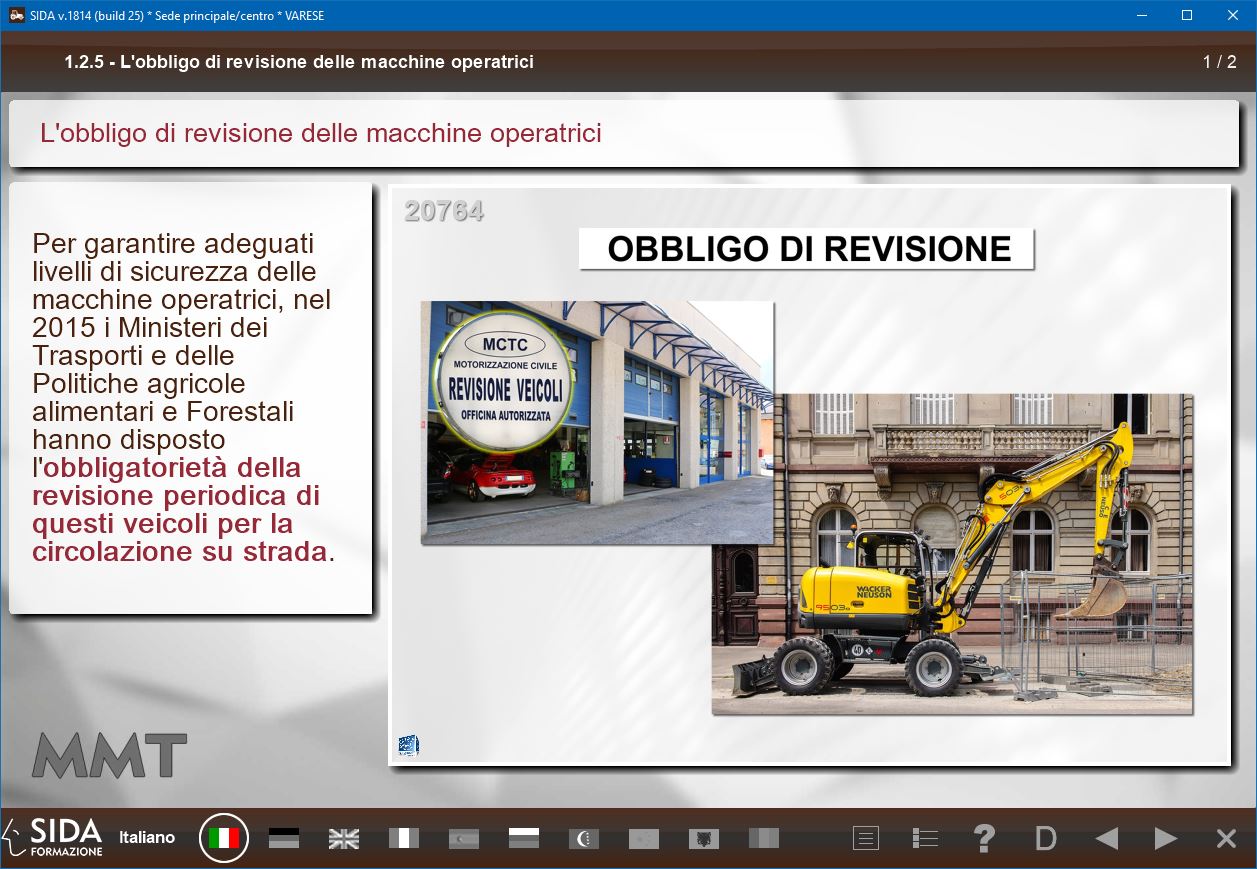Open the bulleted list index icon
1257x869 pixels.
pos(925,838)
